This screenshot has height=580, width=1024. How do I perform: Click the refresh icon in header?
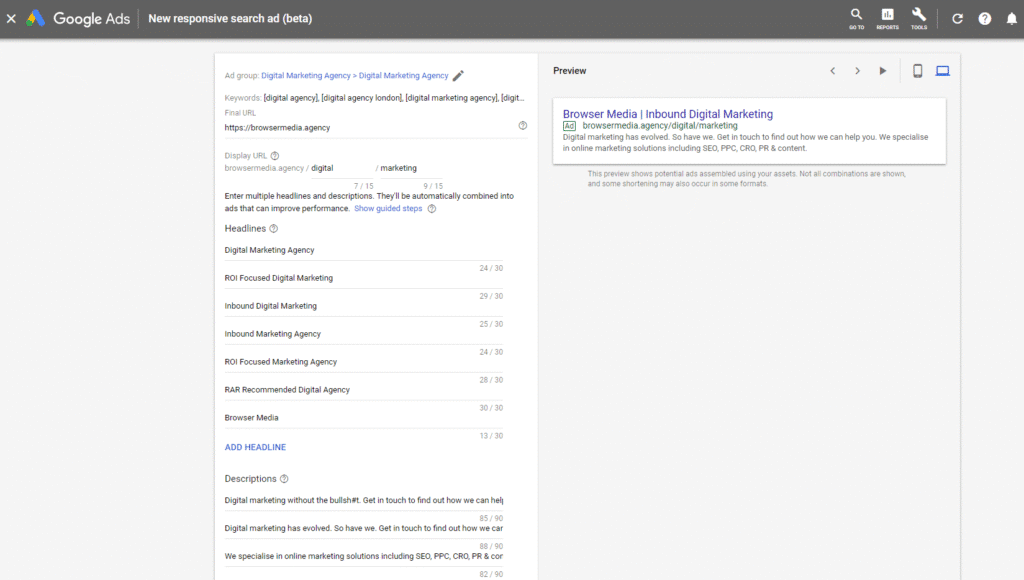[x=957, y=18]
